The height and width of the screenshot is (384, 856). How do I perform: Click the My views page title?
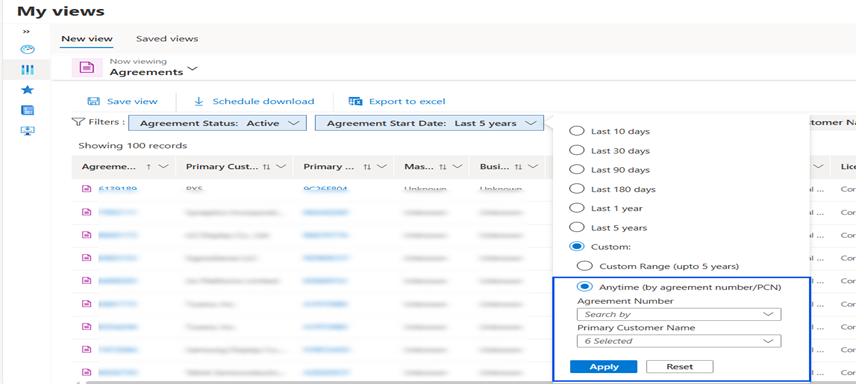point(61,11)
